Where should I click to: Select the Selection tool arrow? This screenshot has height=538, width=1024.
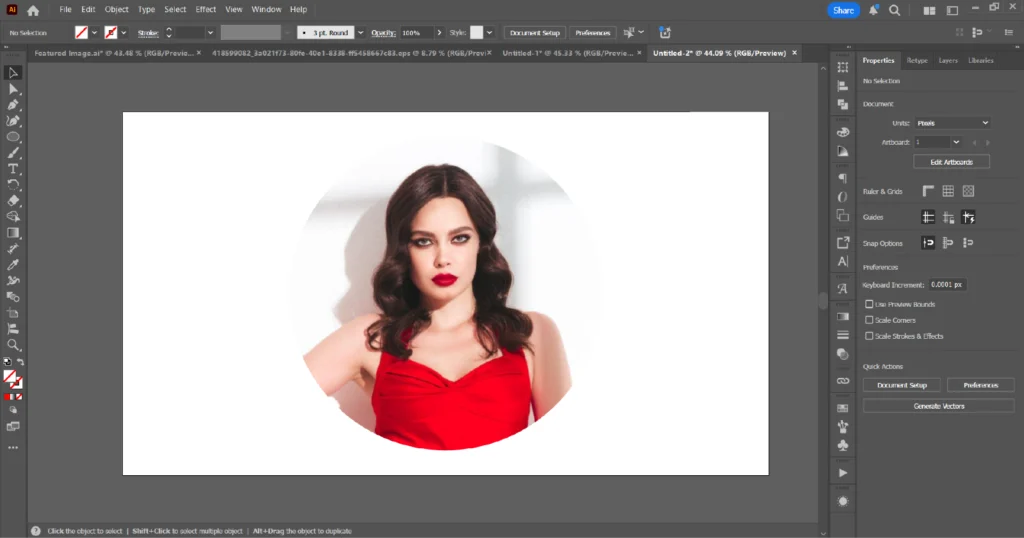(x=12, y=72)
